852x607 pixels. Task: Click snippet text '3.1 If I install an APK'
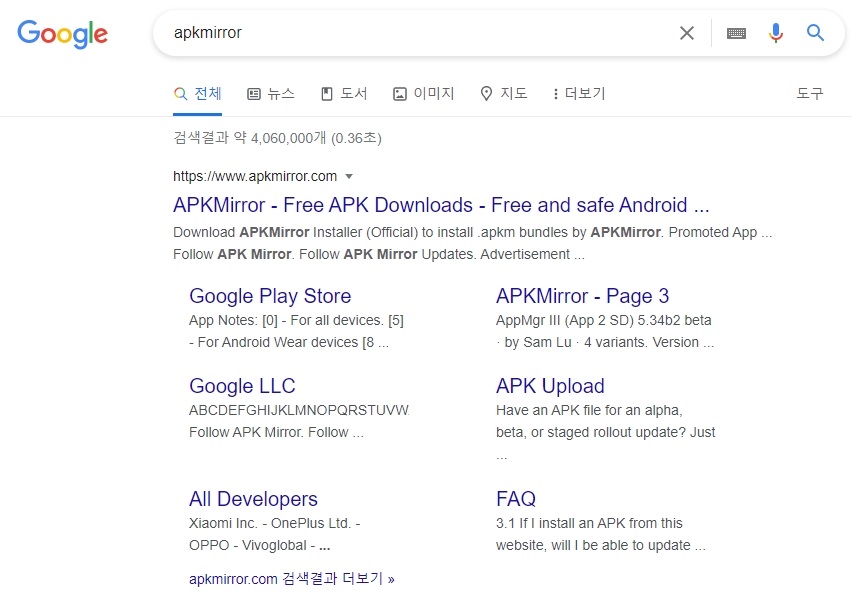pos(600,534)
